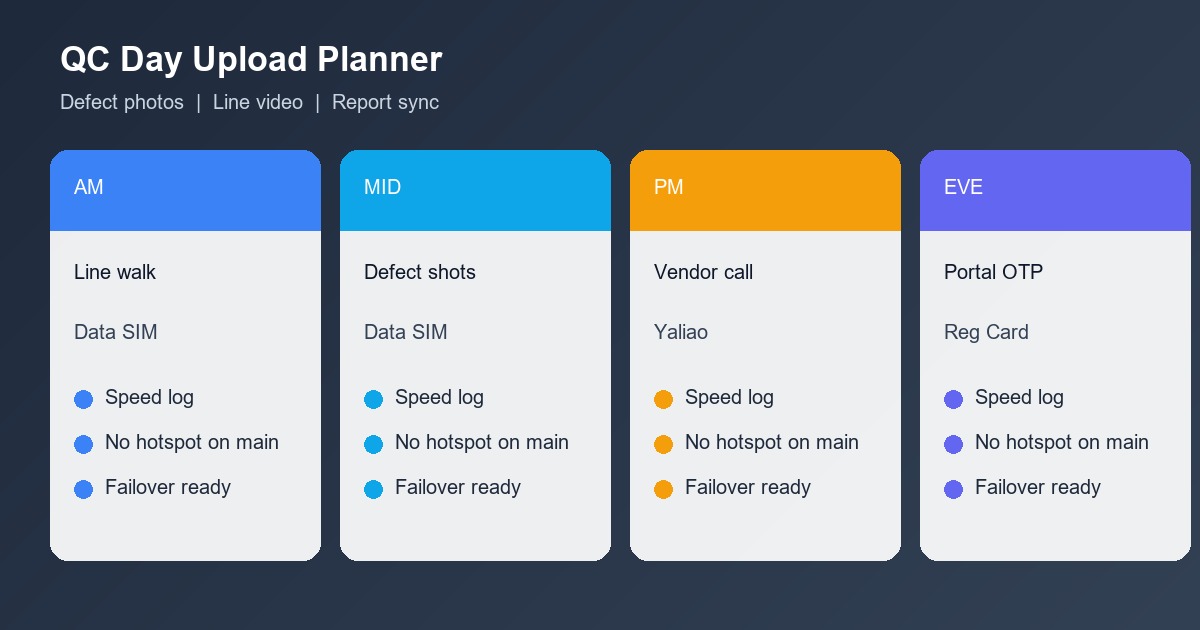Select the MID column header

475,190
